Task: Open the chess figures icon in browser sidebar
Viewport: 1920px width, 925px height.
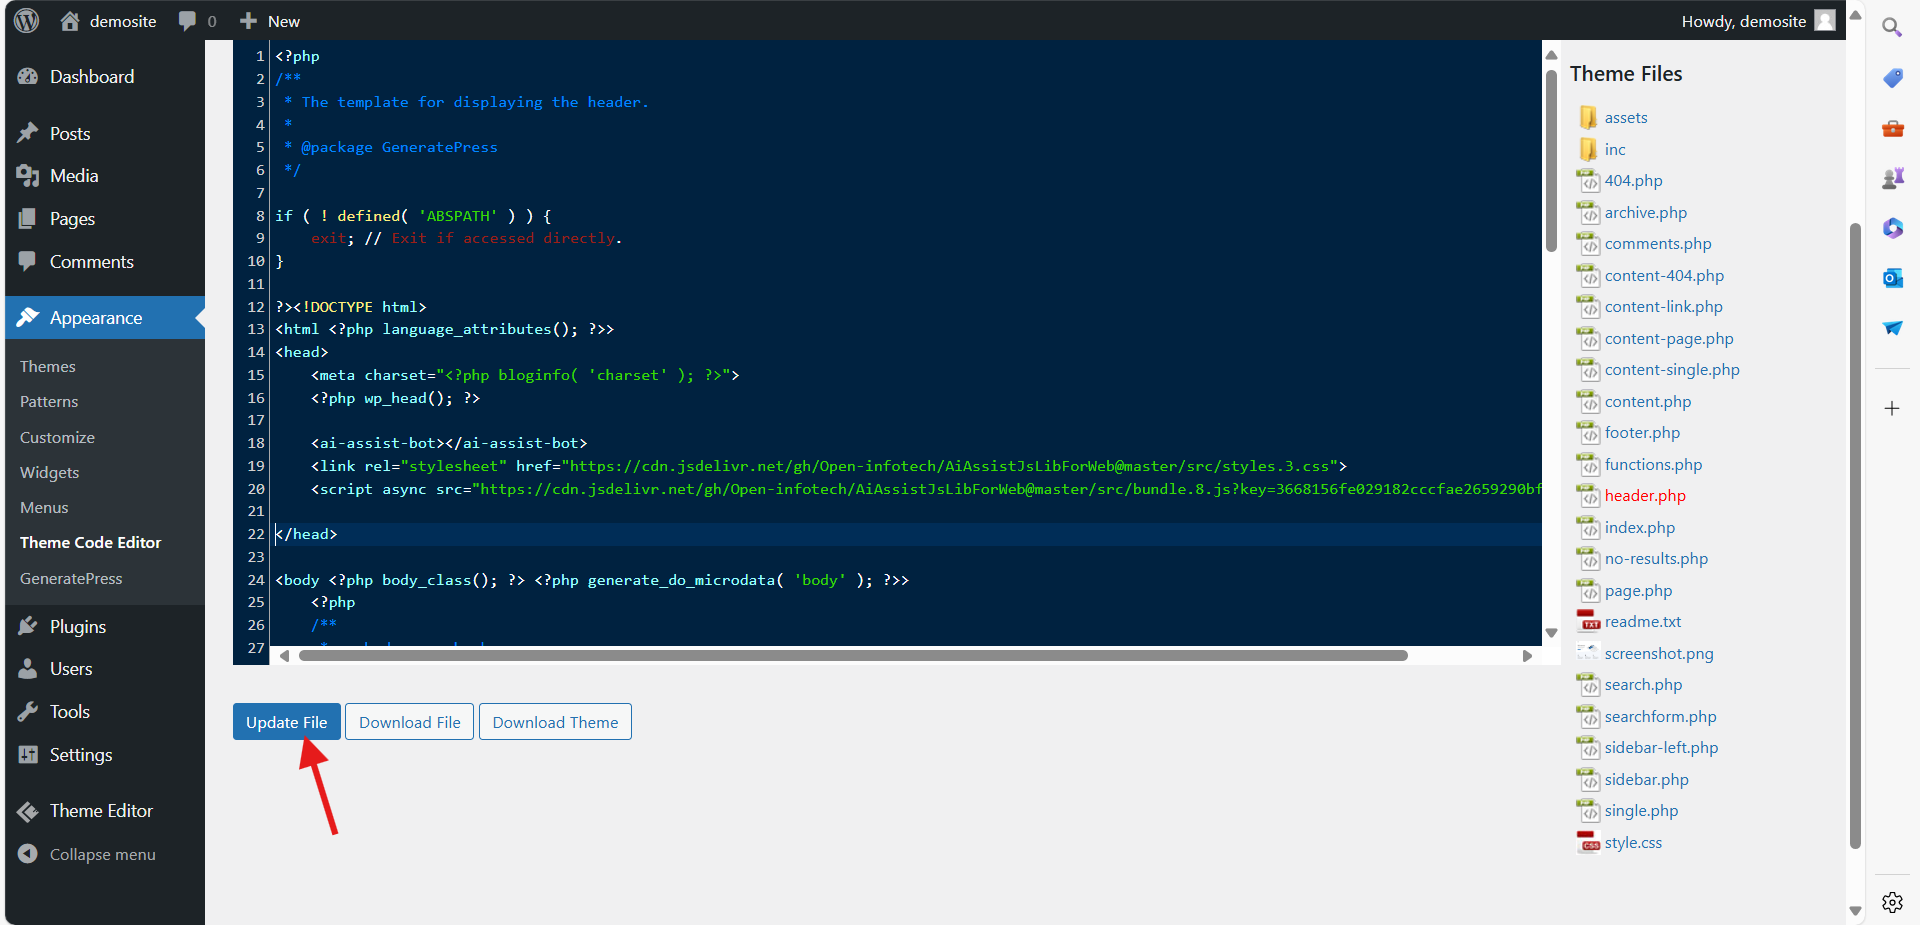Action: [x=1892, y=178]
